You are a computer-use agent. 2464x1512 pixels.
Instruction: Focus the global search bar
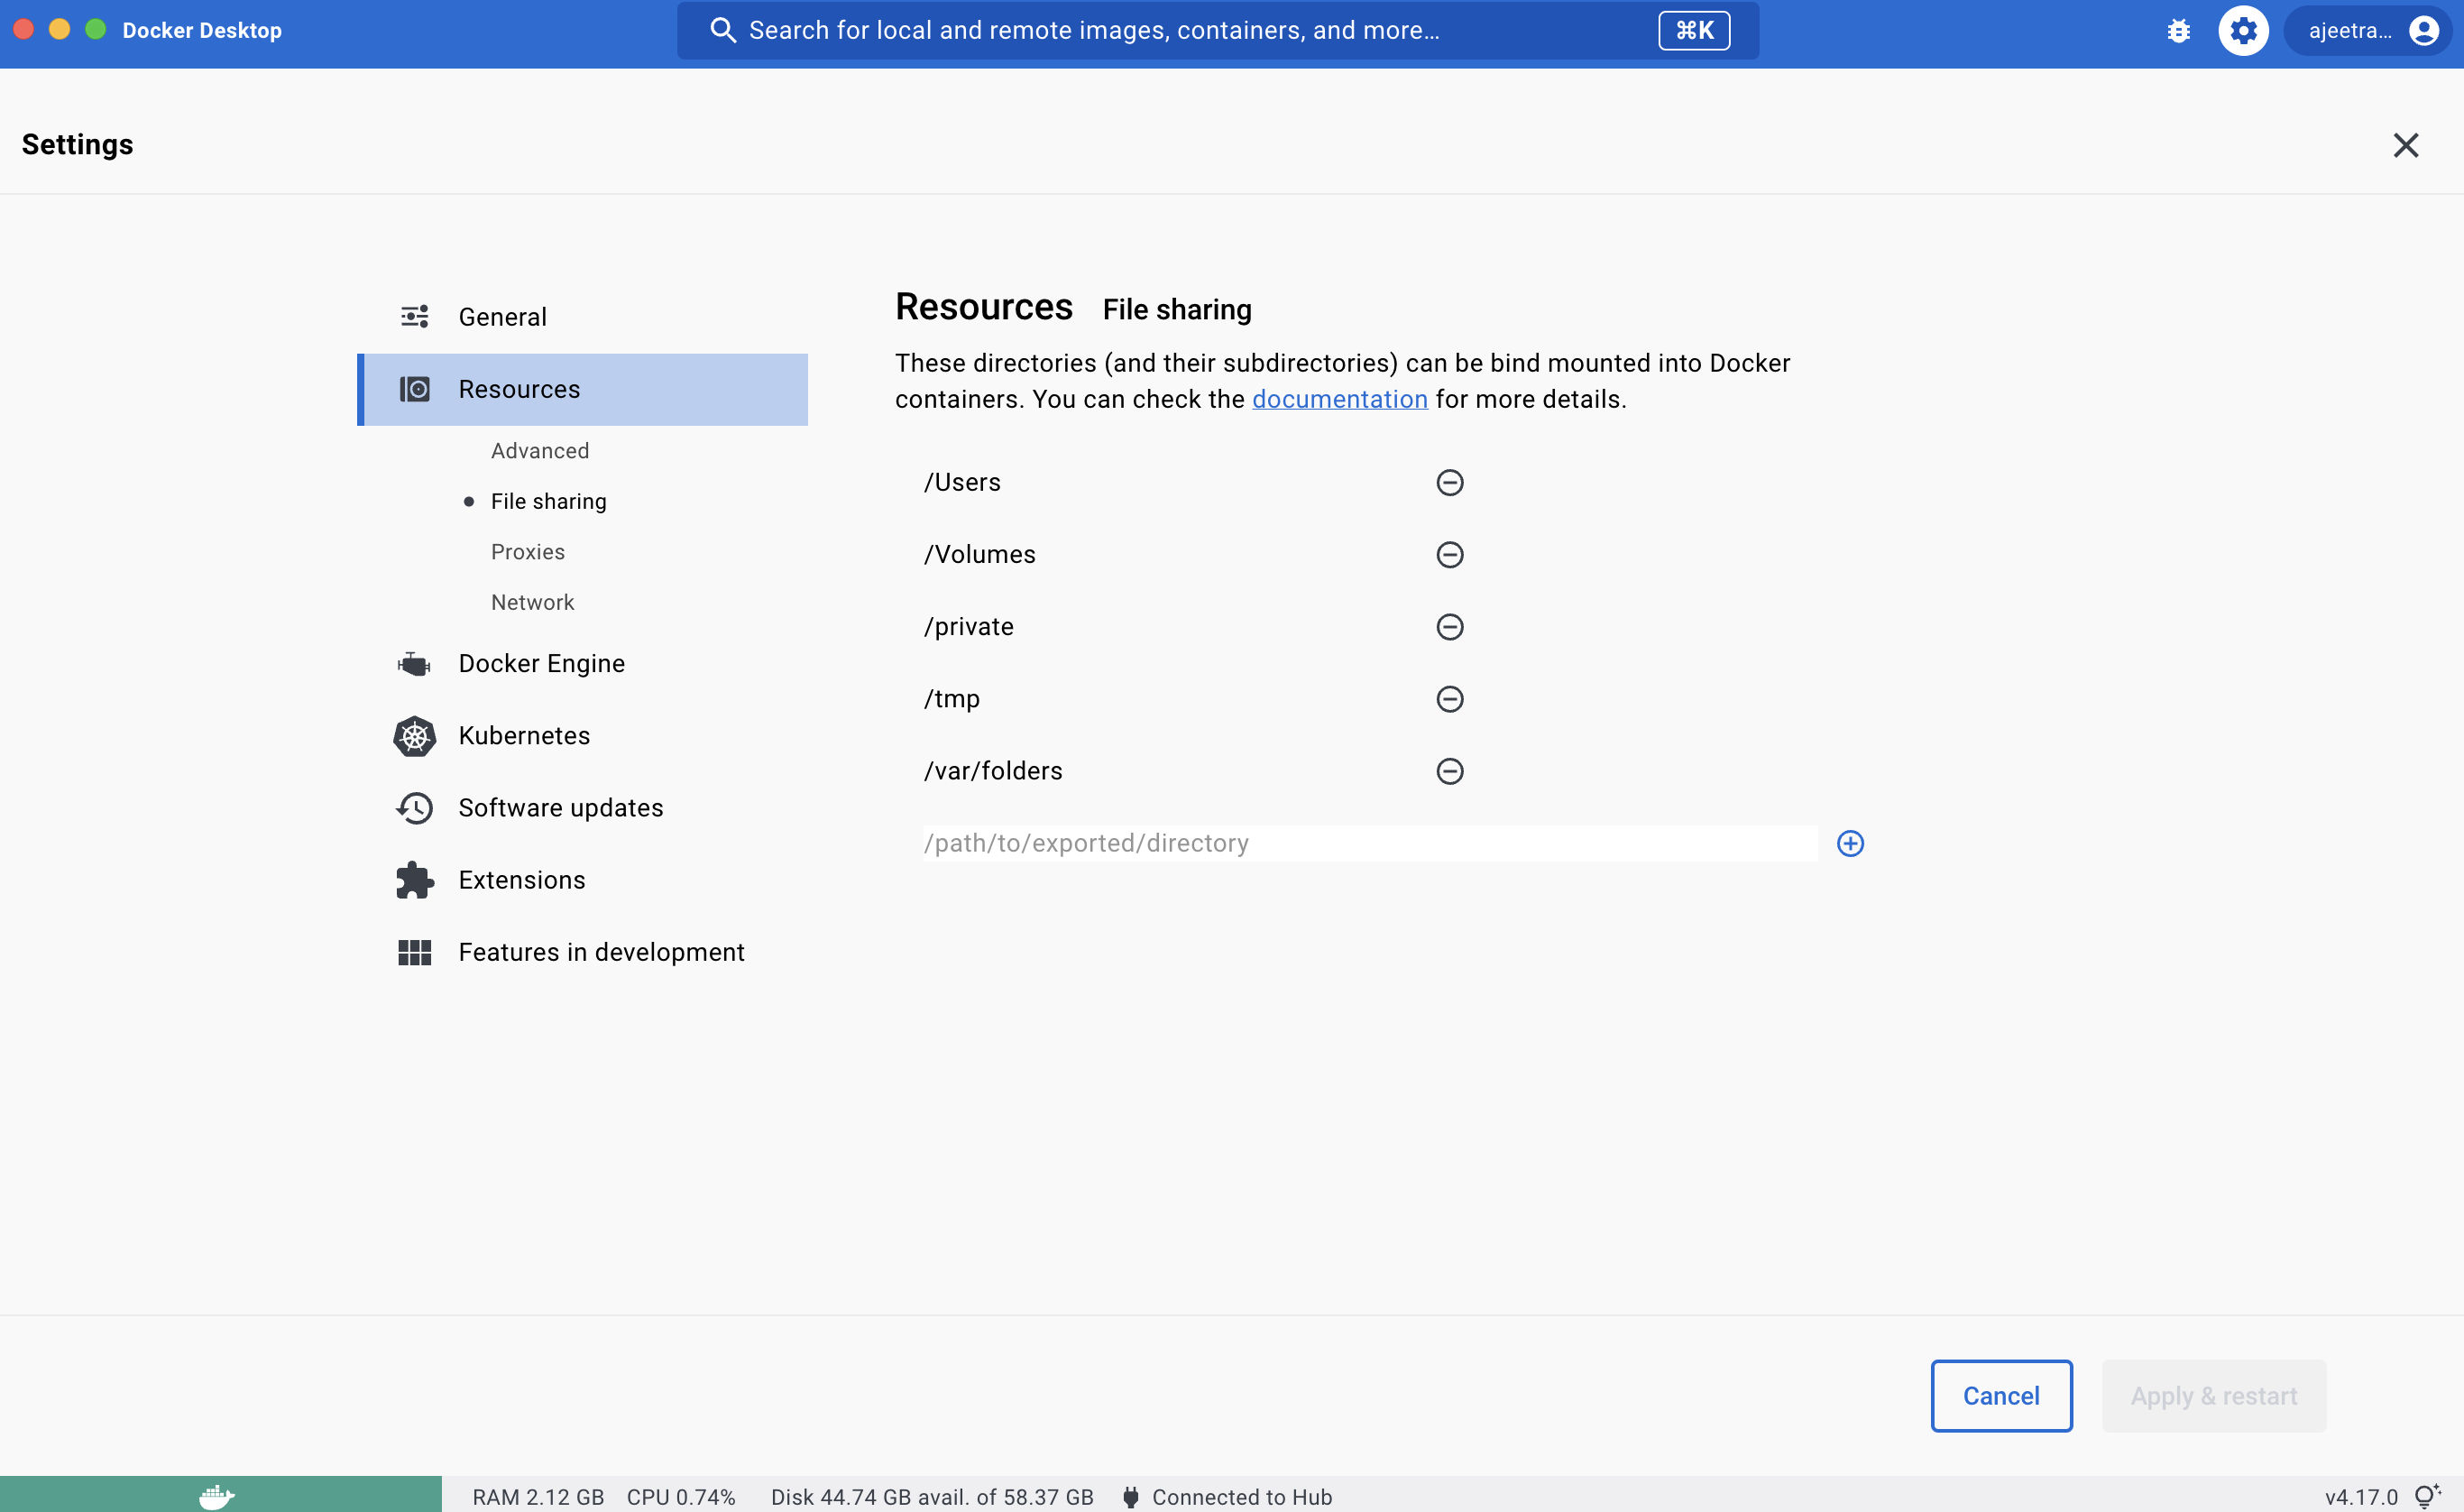click(1217, 31)
